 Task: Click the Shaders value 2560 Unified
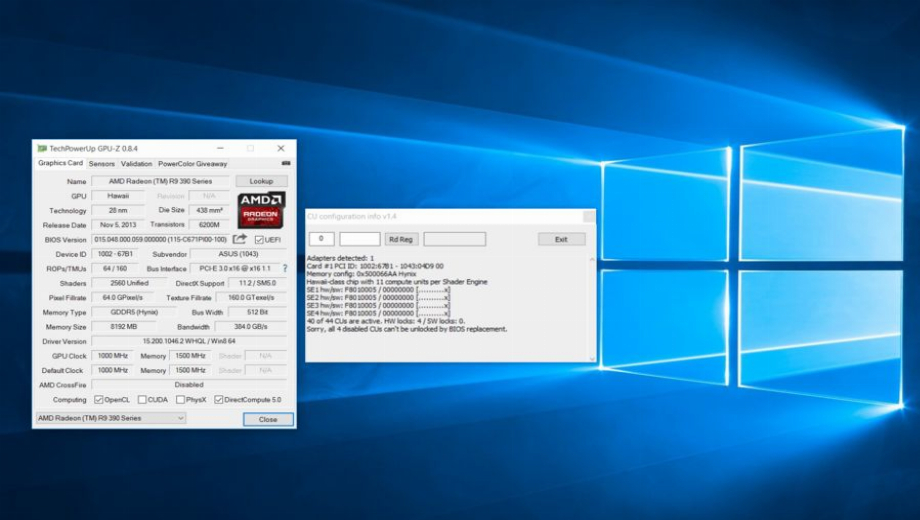click(129, 283)
